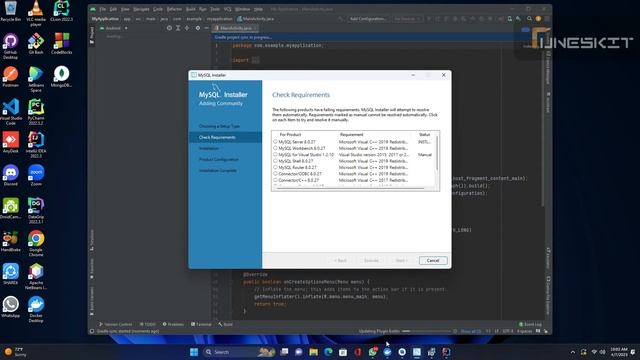Open Event Log in Android Studio
The width and height of the screenshot is (640, 360).
click(x=530, y=324)
